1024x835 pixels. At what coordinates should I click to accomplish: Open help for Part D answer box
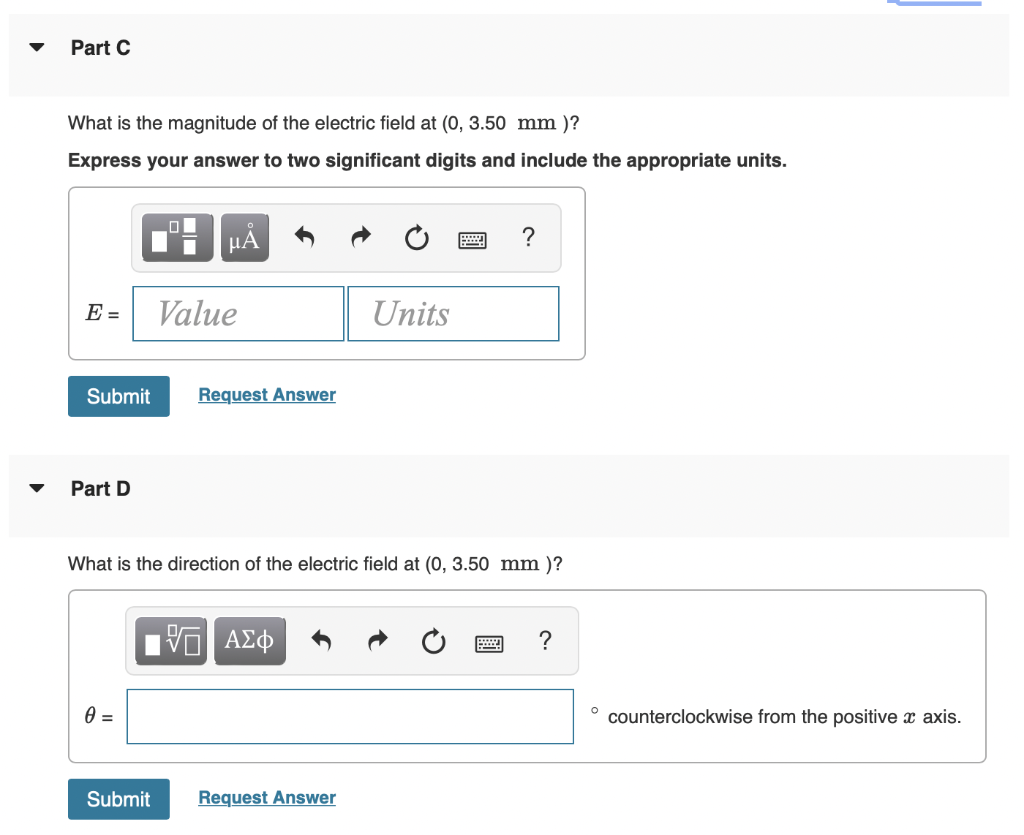[x=545, y=640]
